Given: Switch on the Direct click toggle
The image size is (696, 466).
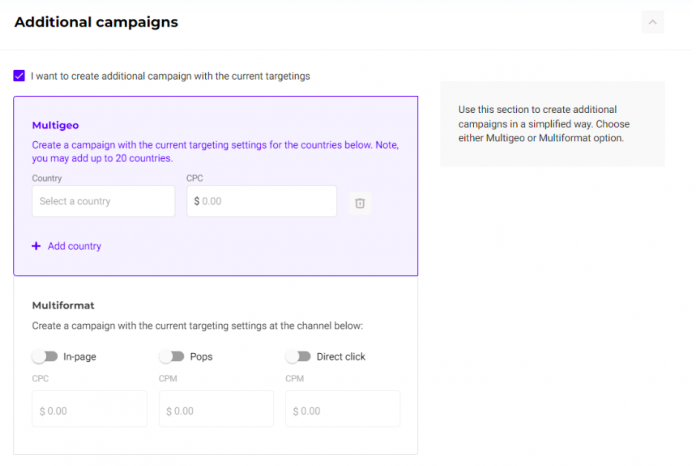Looking at the screenshot, I should pyautogui.click(x=298, y=356).
